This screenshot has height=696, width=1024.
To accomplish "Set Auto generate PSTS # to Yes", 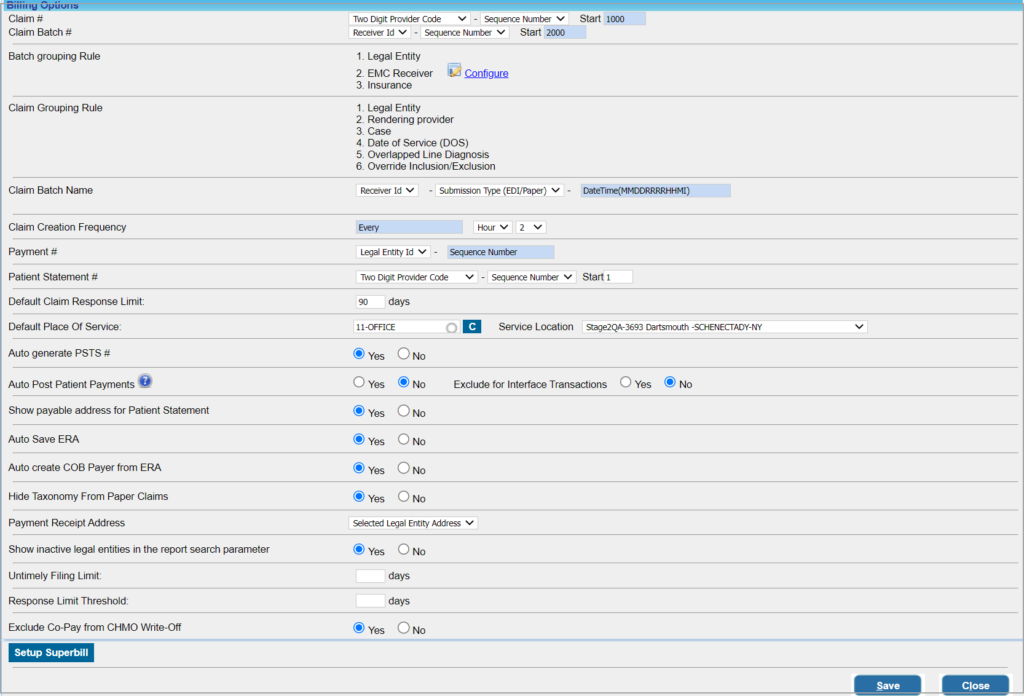I will 359,353.
